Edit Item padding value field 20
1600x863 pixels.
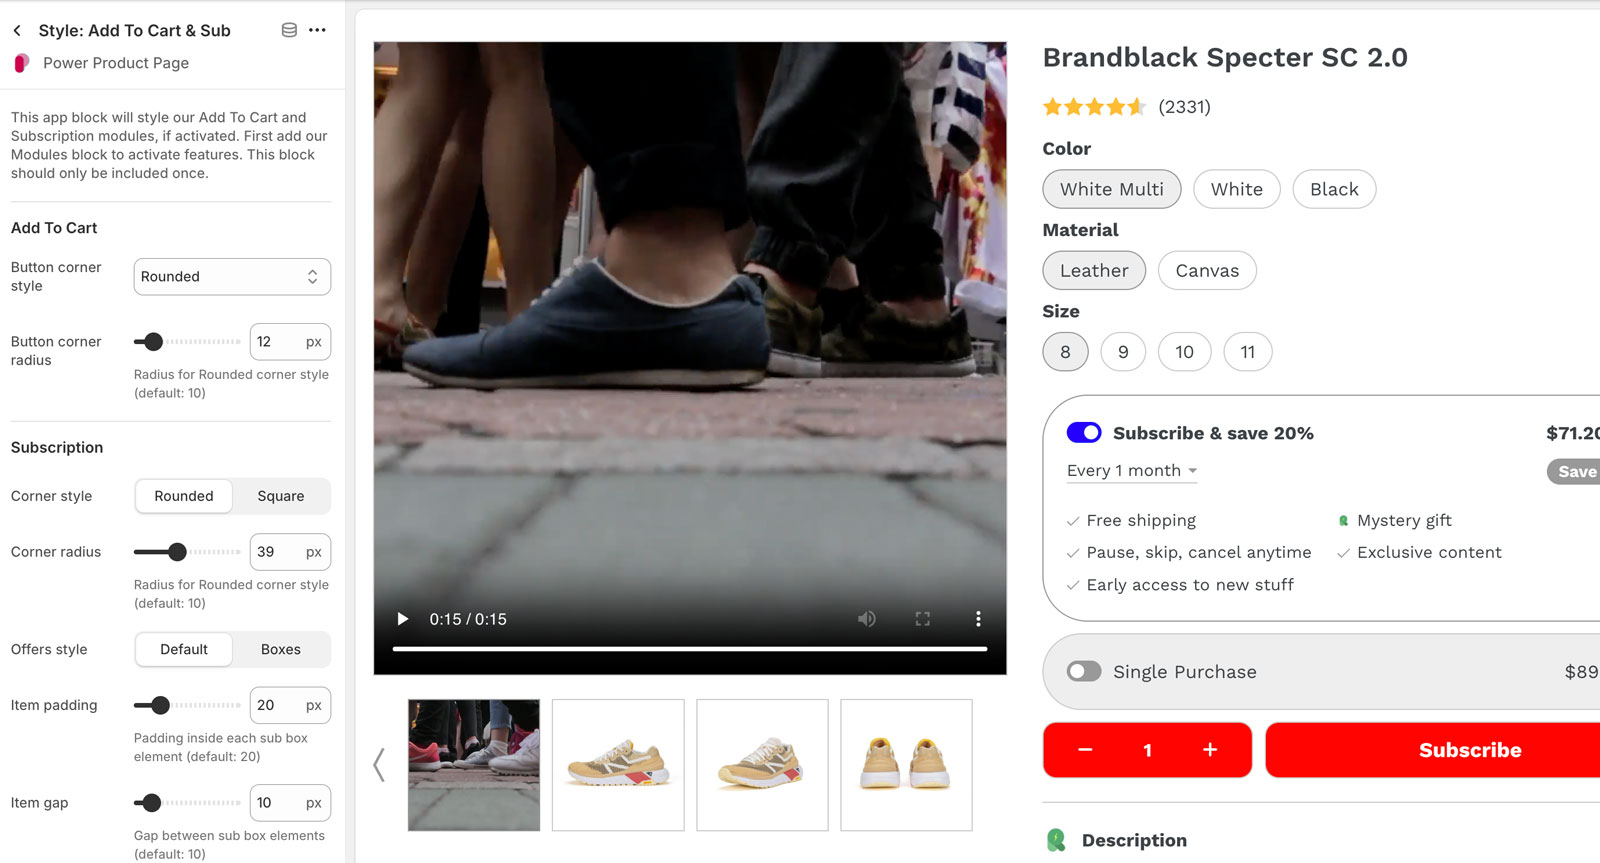tap(290, 706)
